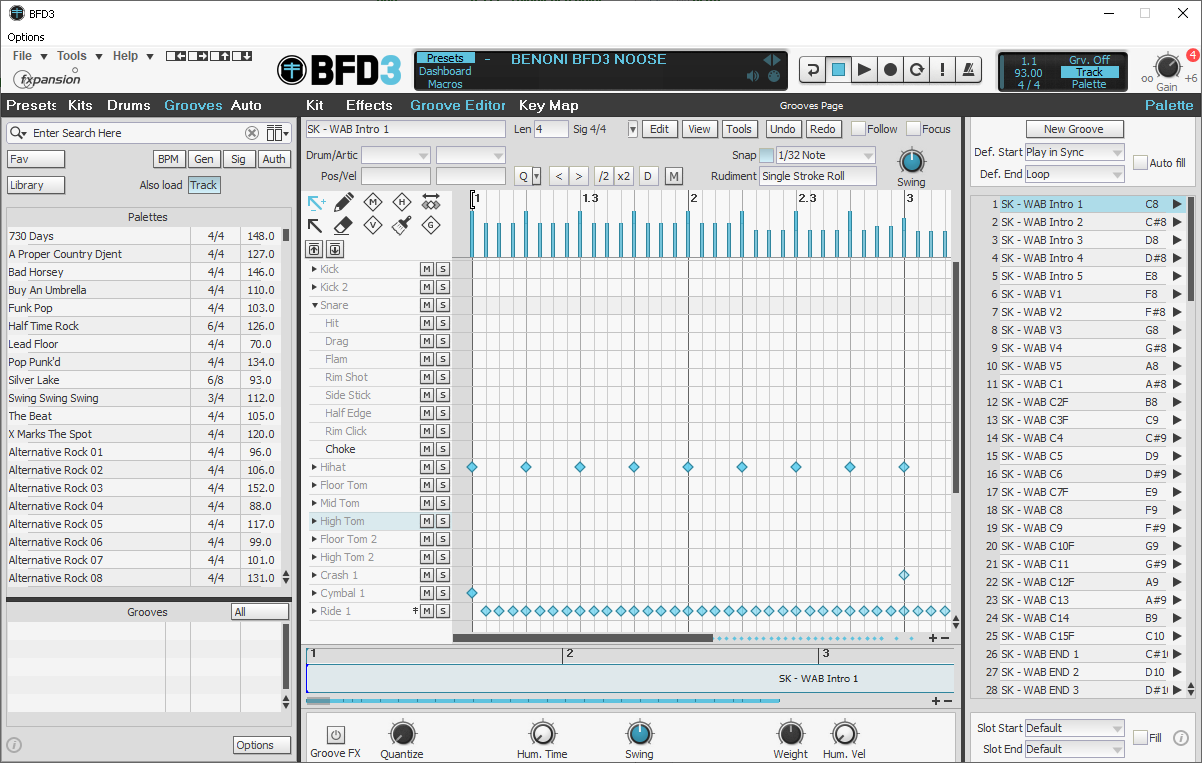Viewport: 1202px width, 763px height.
Task: Enable the Focus checkbox
Action: [913, 129]
